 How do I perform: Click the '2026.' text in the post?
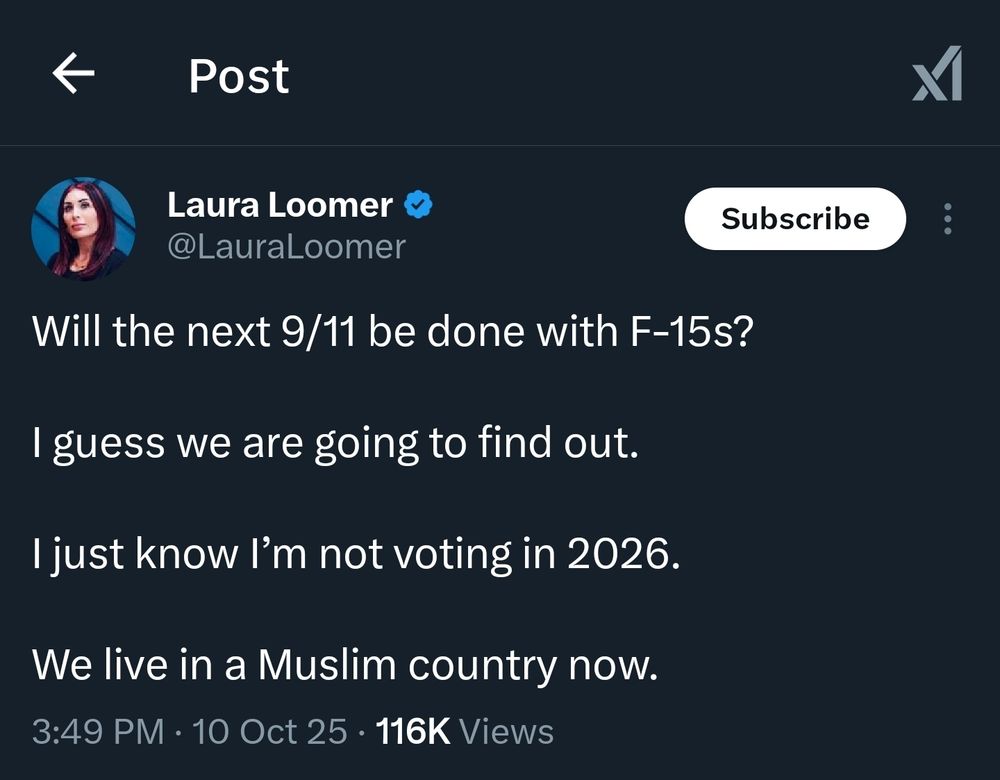coord(624,554)
